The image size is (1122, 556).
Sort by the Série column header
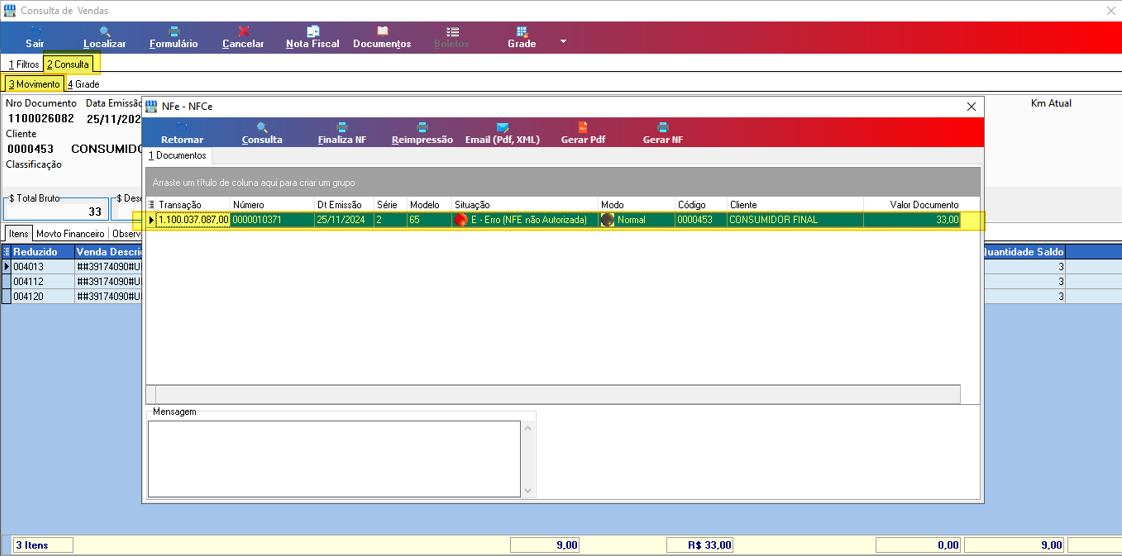[x=391, y=205]
